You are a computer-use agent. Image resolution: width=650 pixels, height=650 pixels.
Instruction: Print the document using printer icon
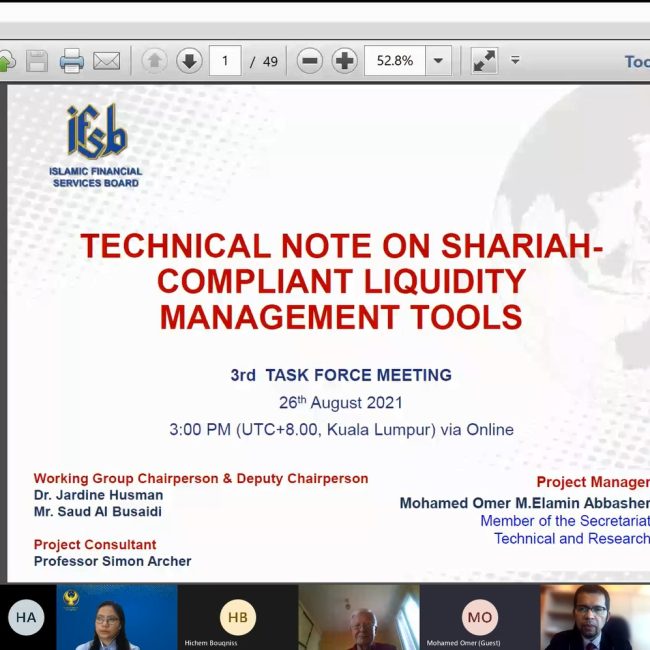pyautogui.click(x=72, y=61)
